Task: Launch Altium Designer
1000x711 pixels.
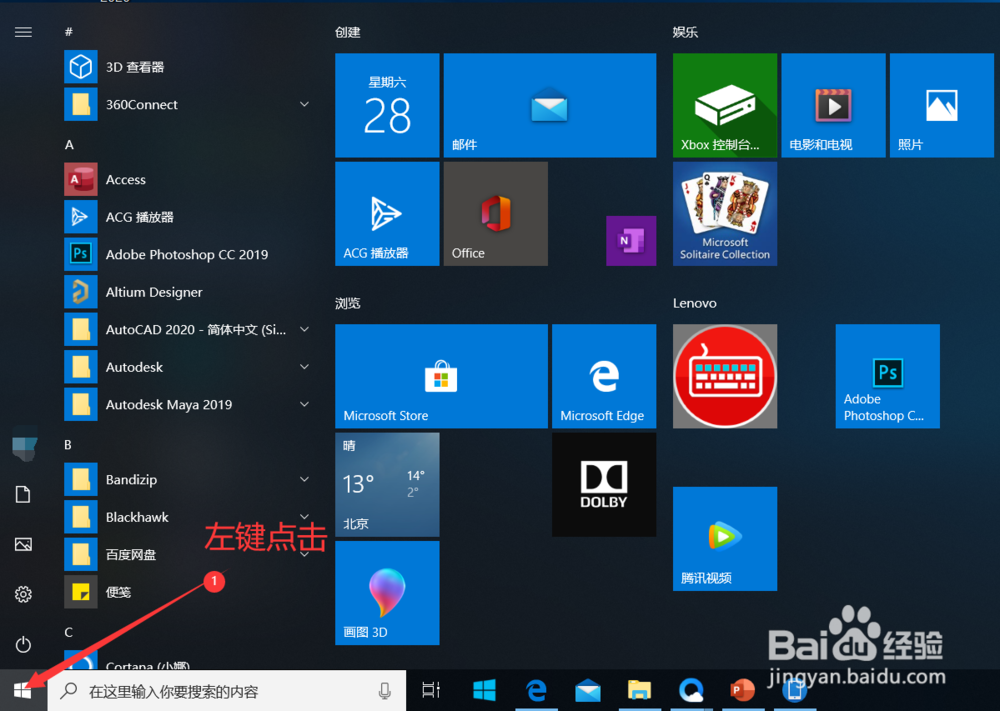Action: pos(189,292)
